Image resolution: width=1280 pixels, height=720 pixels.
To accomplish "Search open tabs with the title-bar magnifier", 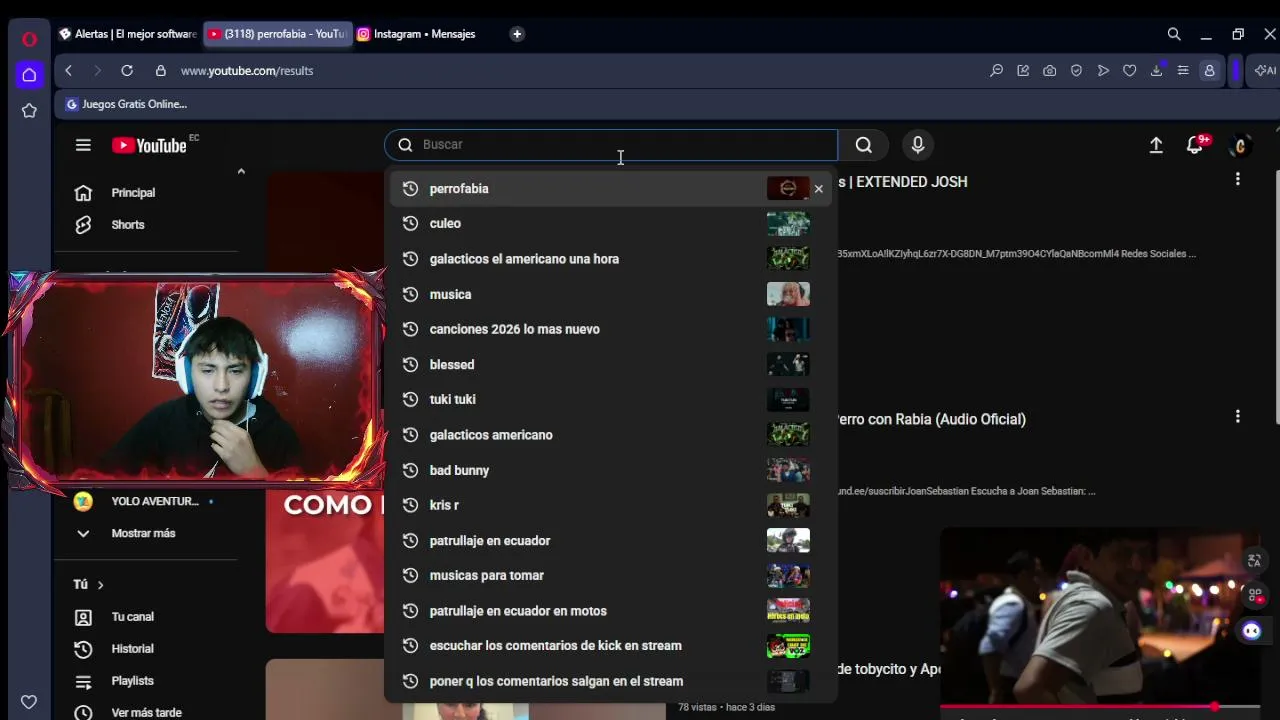I will click(x=1174, y=34).
